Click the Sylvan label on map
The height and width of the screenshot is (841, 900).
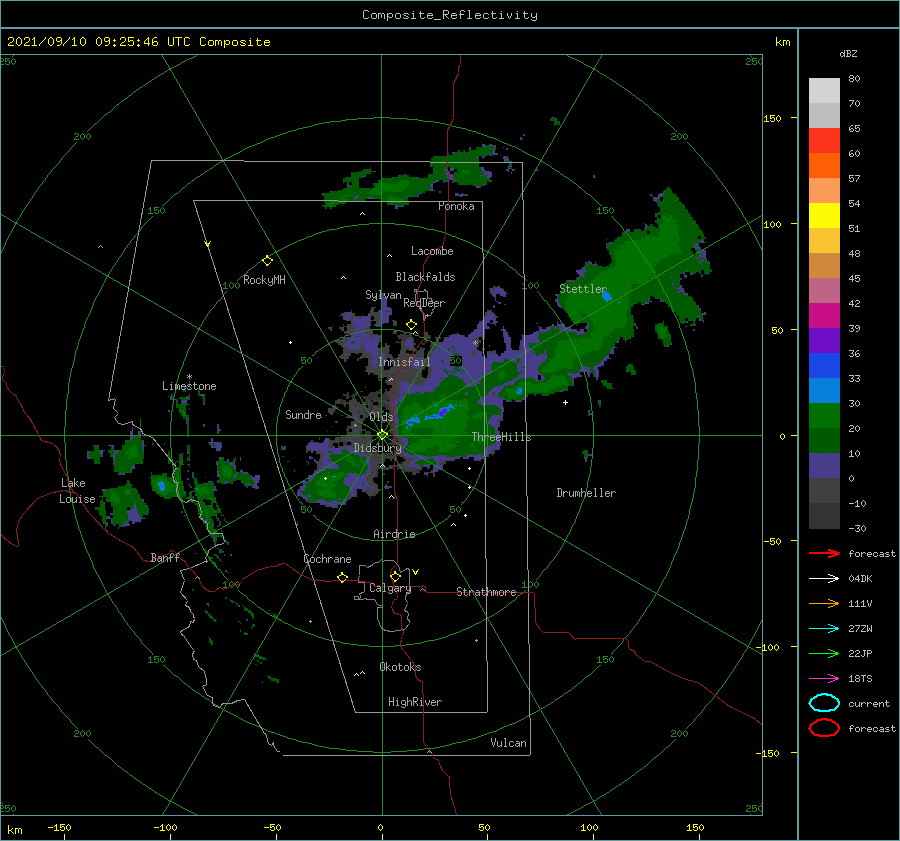(x=383, y=295)
